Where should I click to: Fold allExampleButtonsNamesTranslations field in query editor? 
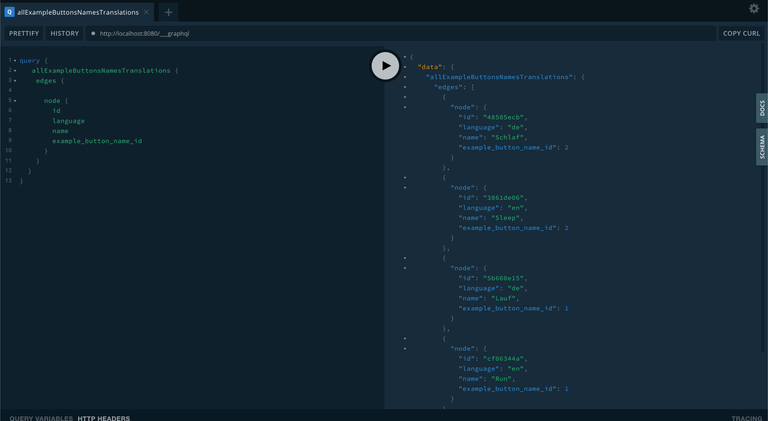[x=15, y=71]
